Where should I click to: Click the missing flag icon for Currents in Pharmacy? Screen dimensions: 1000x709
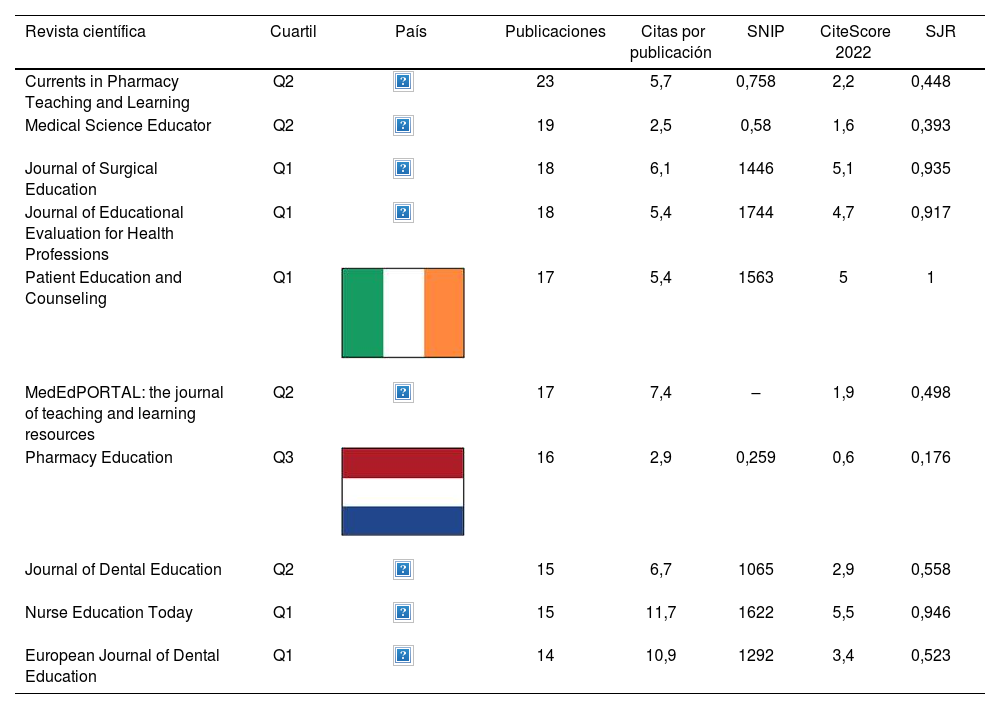pos(403,82)
